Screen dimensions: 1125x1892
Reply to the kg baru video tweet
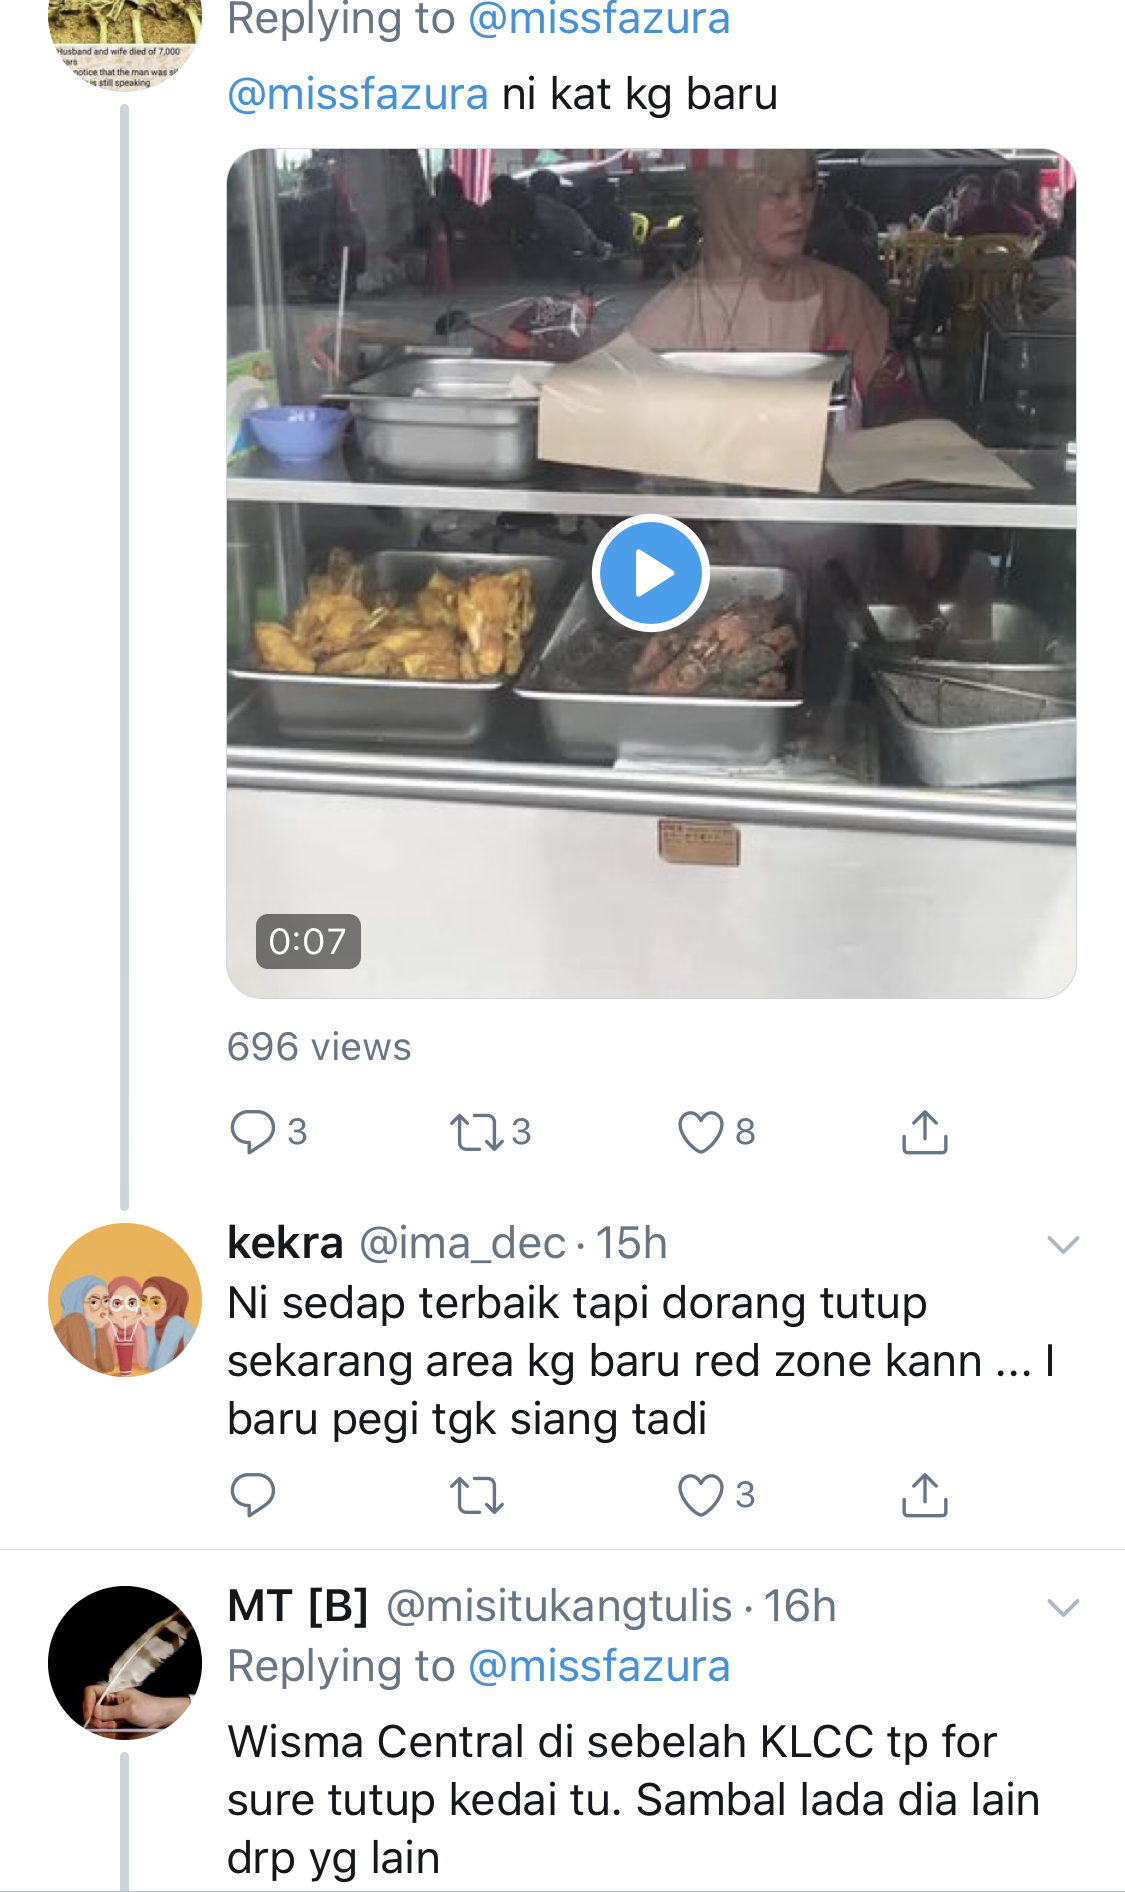click(x=252, y=1132)
